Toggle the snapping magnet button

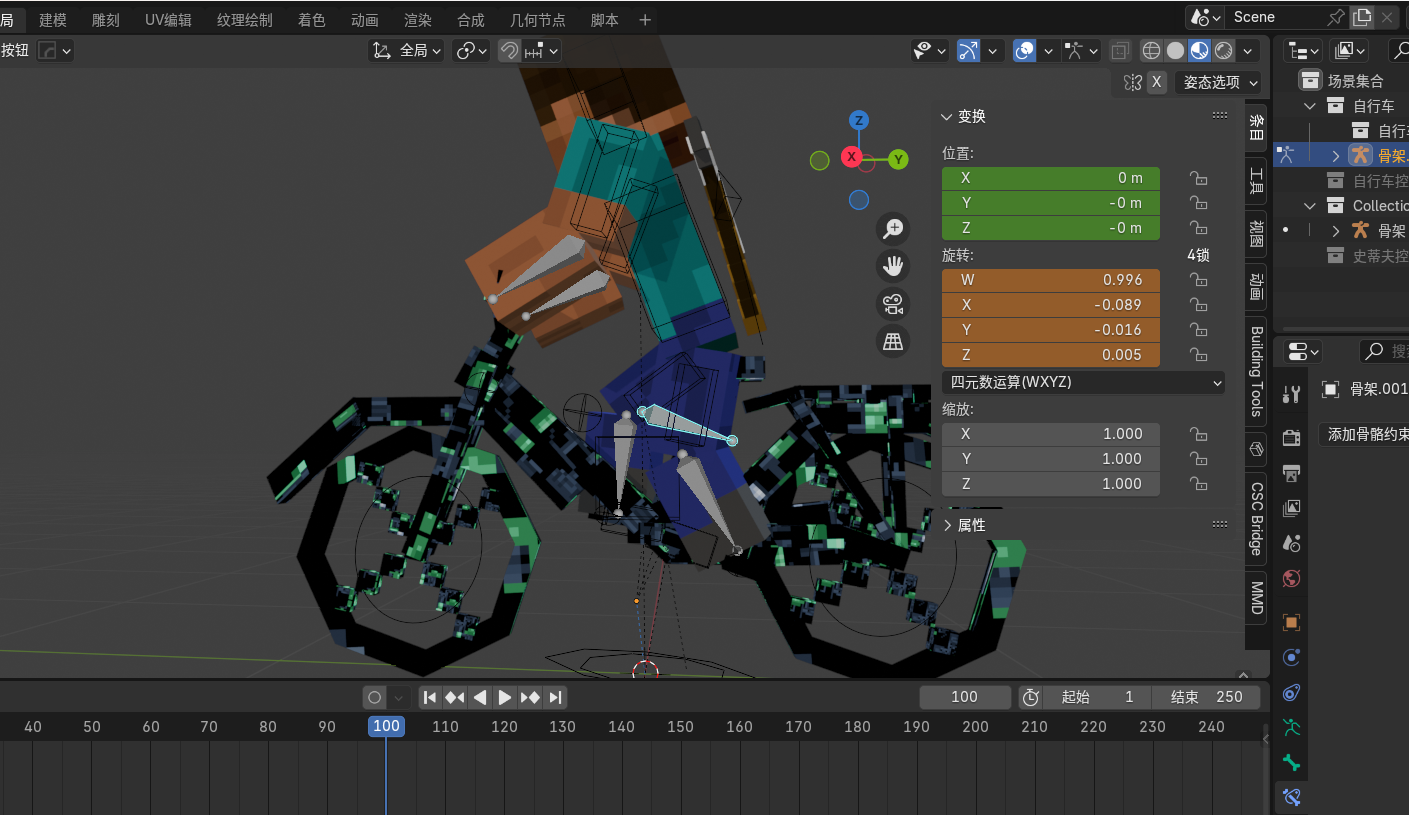tap(510, 50)
